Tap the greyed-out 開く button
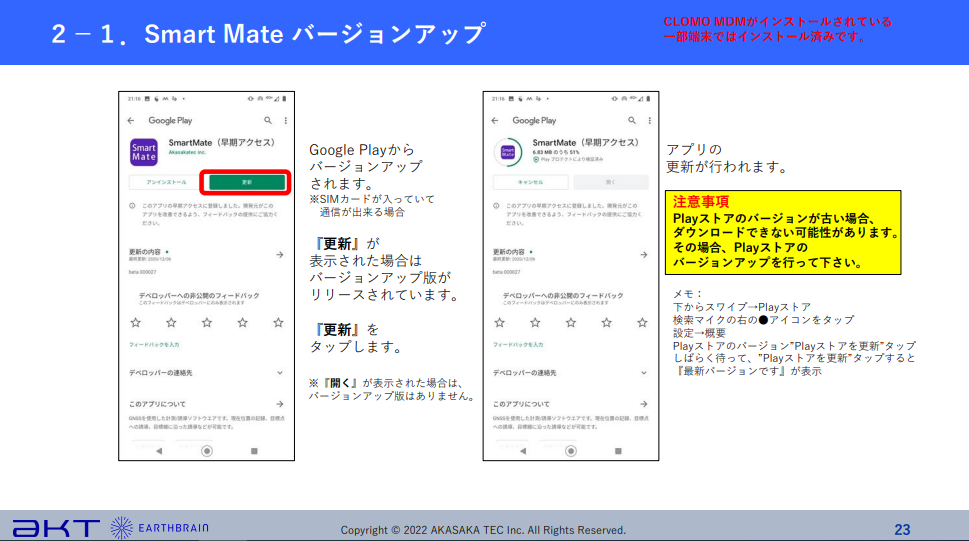Viewport: 969px width, 541px height. click(611, 182)
